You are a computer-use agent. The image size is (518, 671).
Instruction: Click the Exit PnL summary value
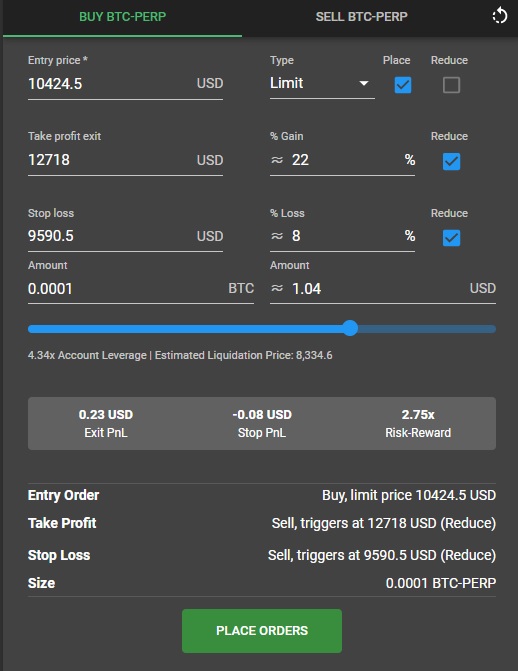(x=106, y=415)
